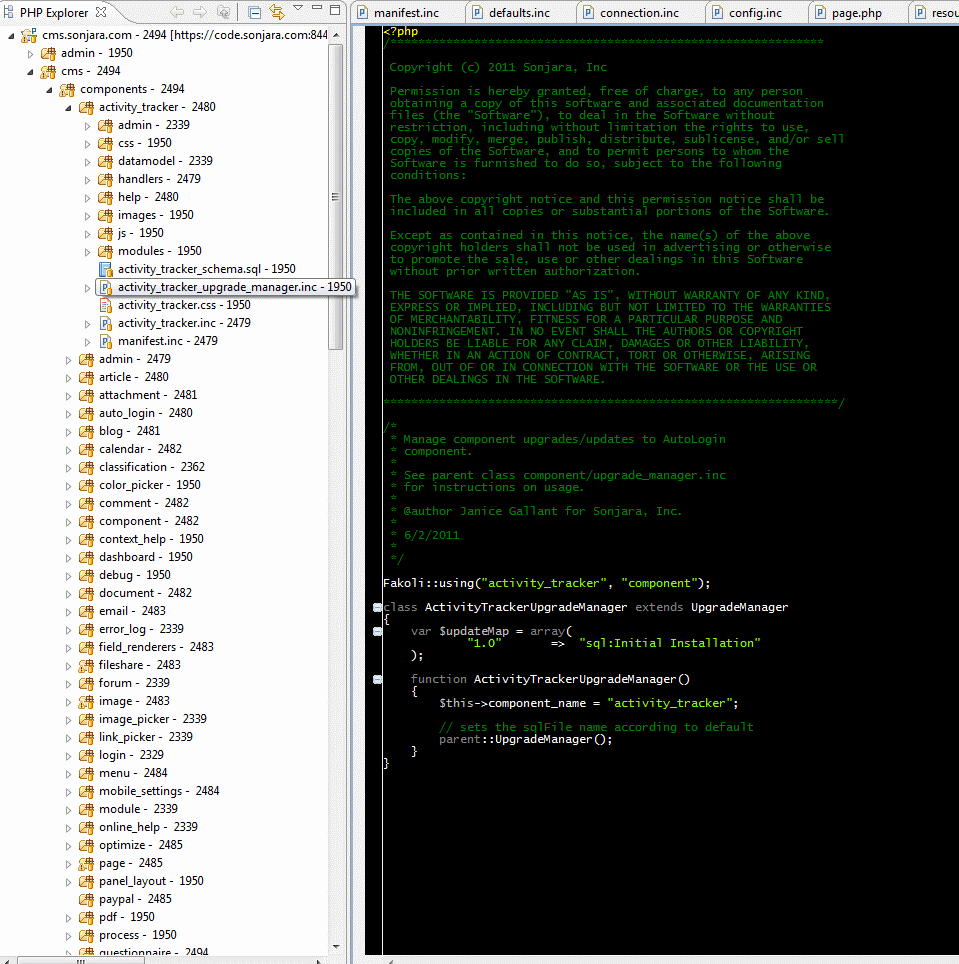Click the folder icon next to paypal
This screenshot has width=959, height=964.
coord(87,899)
